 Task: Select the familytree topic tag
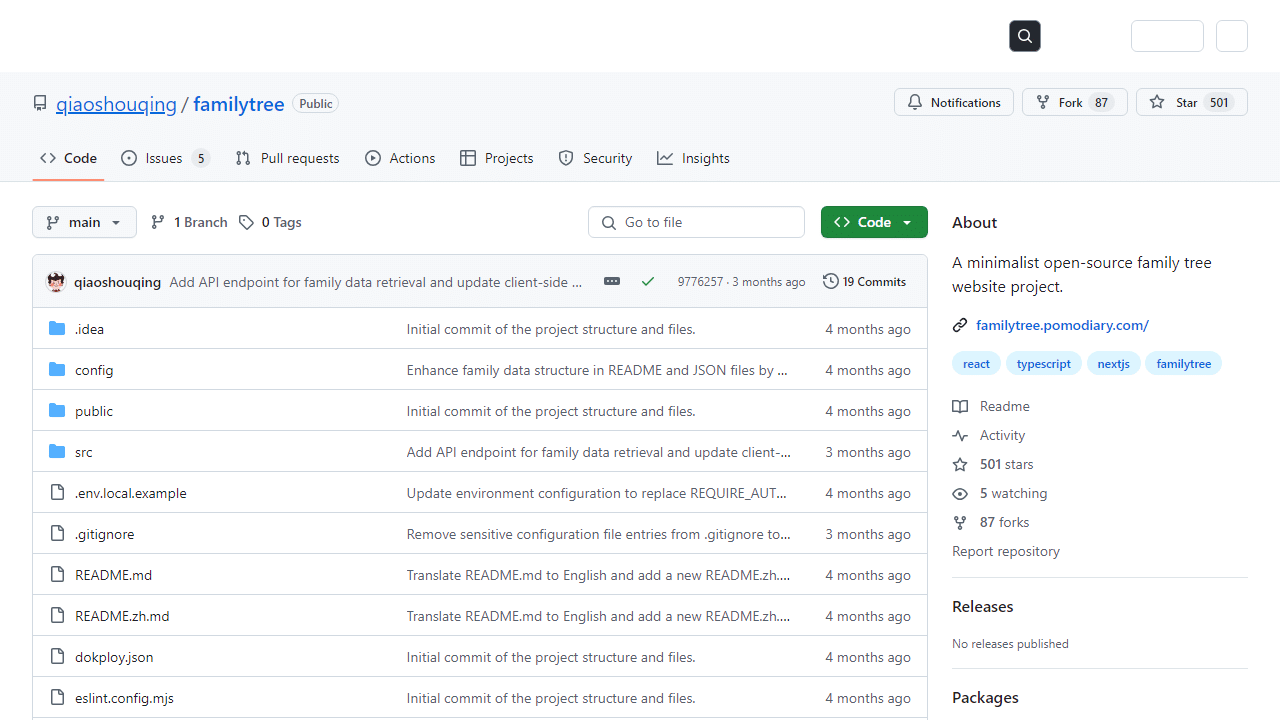click(1184, 364)
